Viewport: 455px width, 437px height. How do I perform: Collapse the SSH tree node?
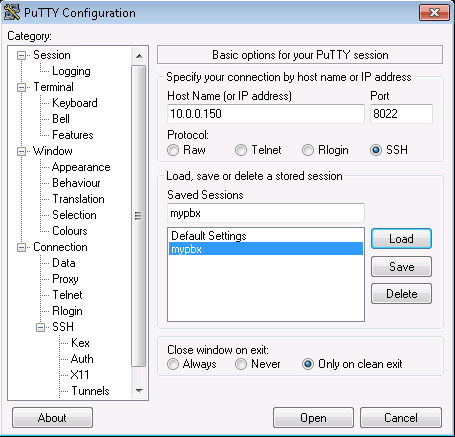pos(40,327)
